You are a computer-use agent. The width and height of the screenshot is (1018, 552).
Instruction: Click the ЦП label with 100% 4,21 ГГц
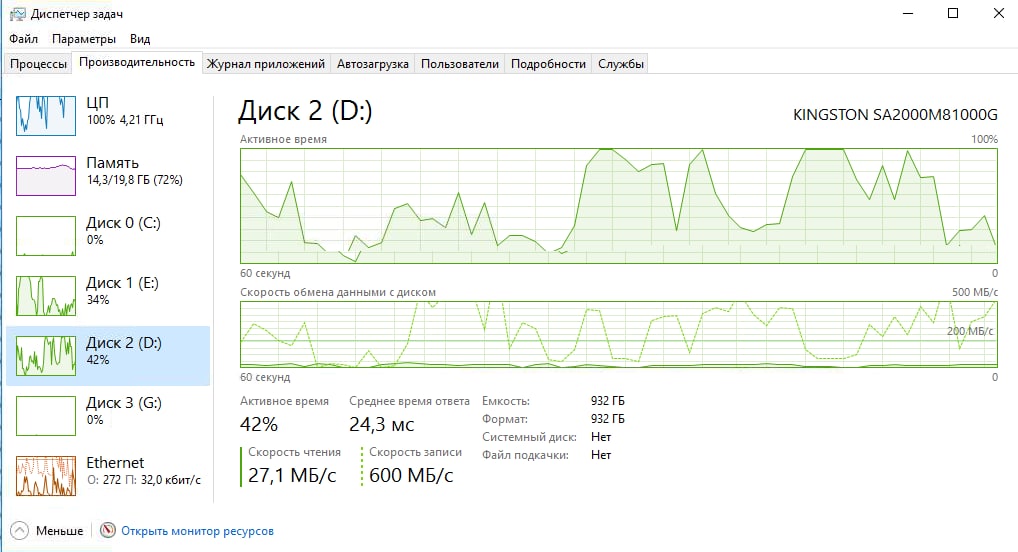[125, 111]
